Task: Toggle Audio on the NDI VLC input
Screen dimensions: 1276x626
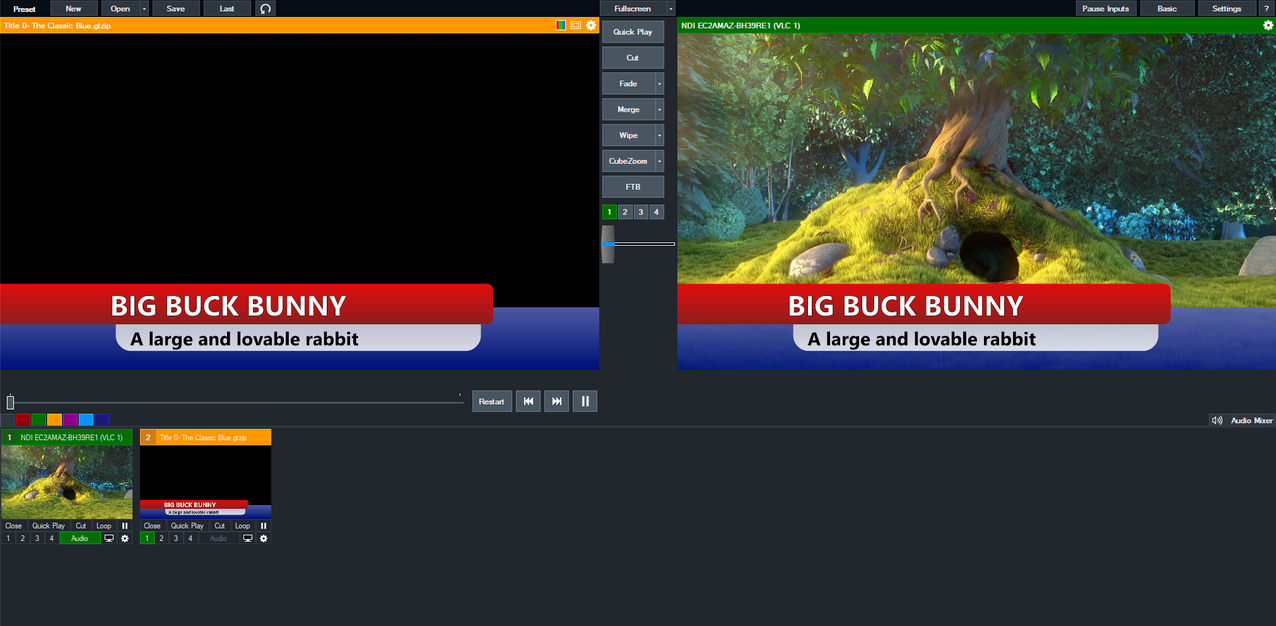Action: coord(80,538)
